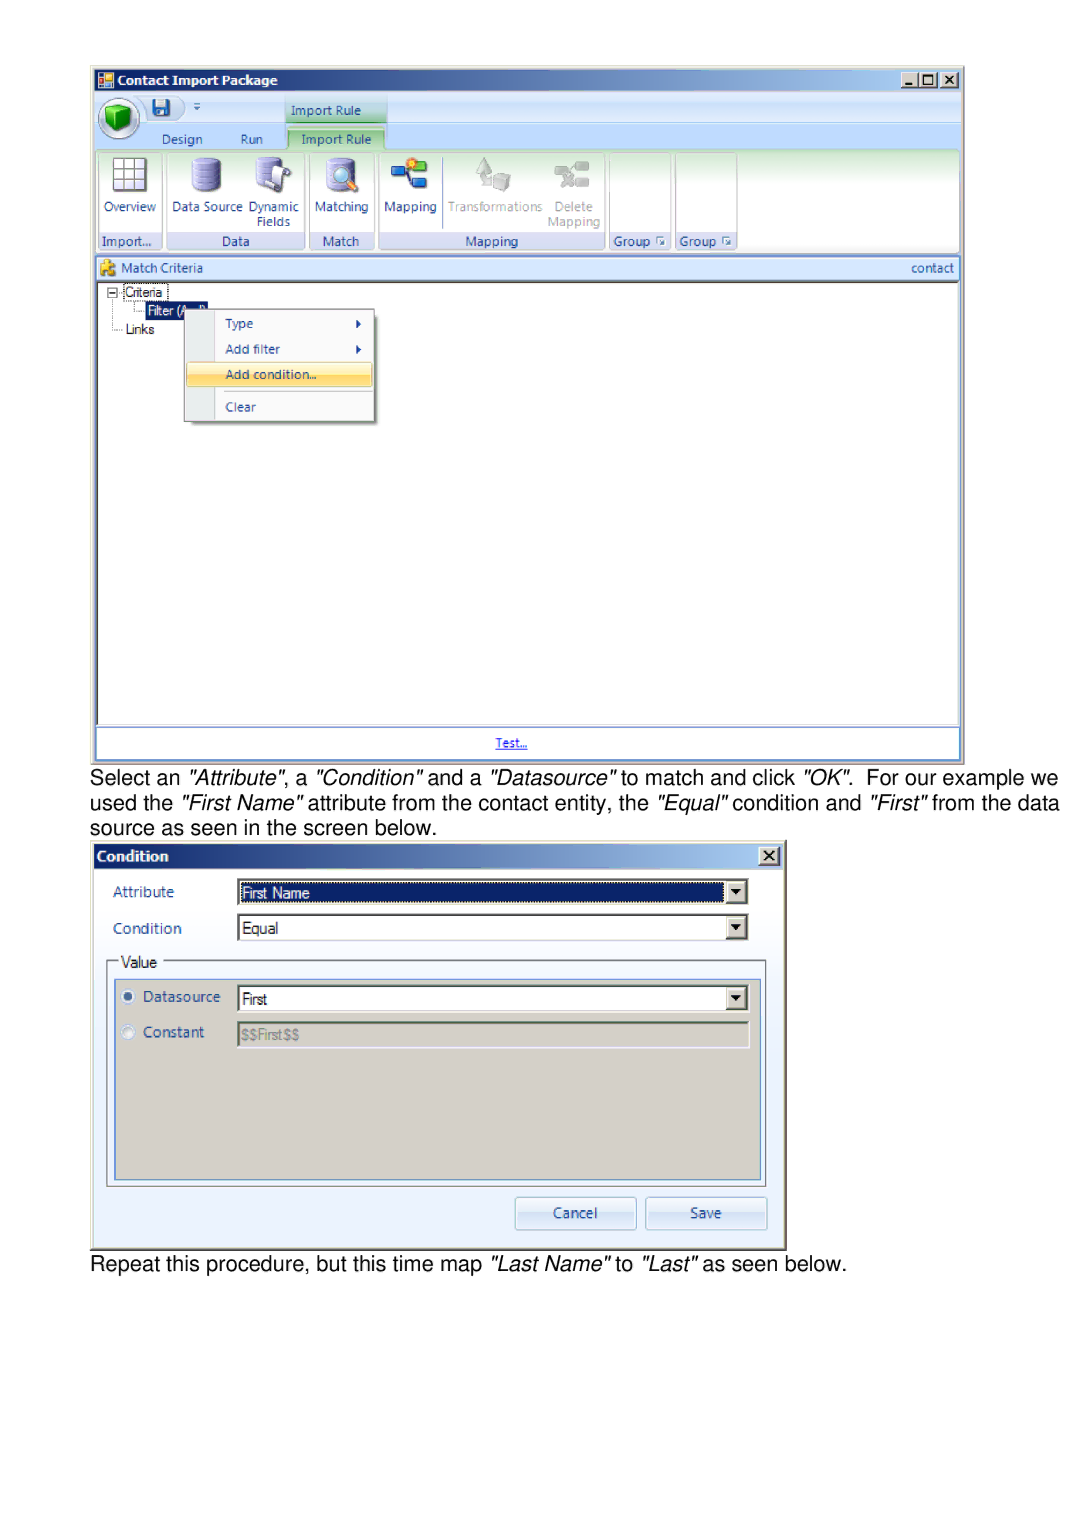Open the Mapping ribbon icon
The height and width of the screenshot is (1528, 1080).
click(410, 174)
